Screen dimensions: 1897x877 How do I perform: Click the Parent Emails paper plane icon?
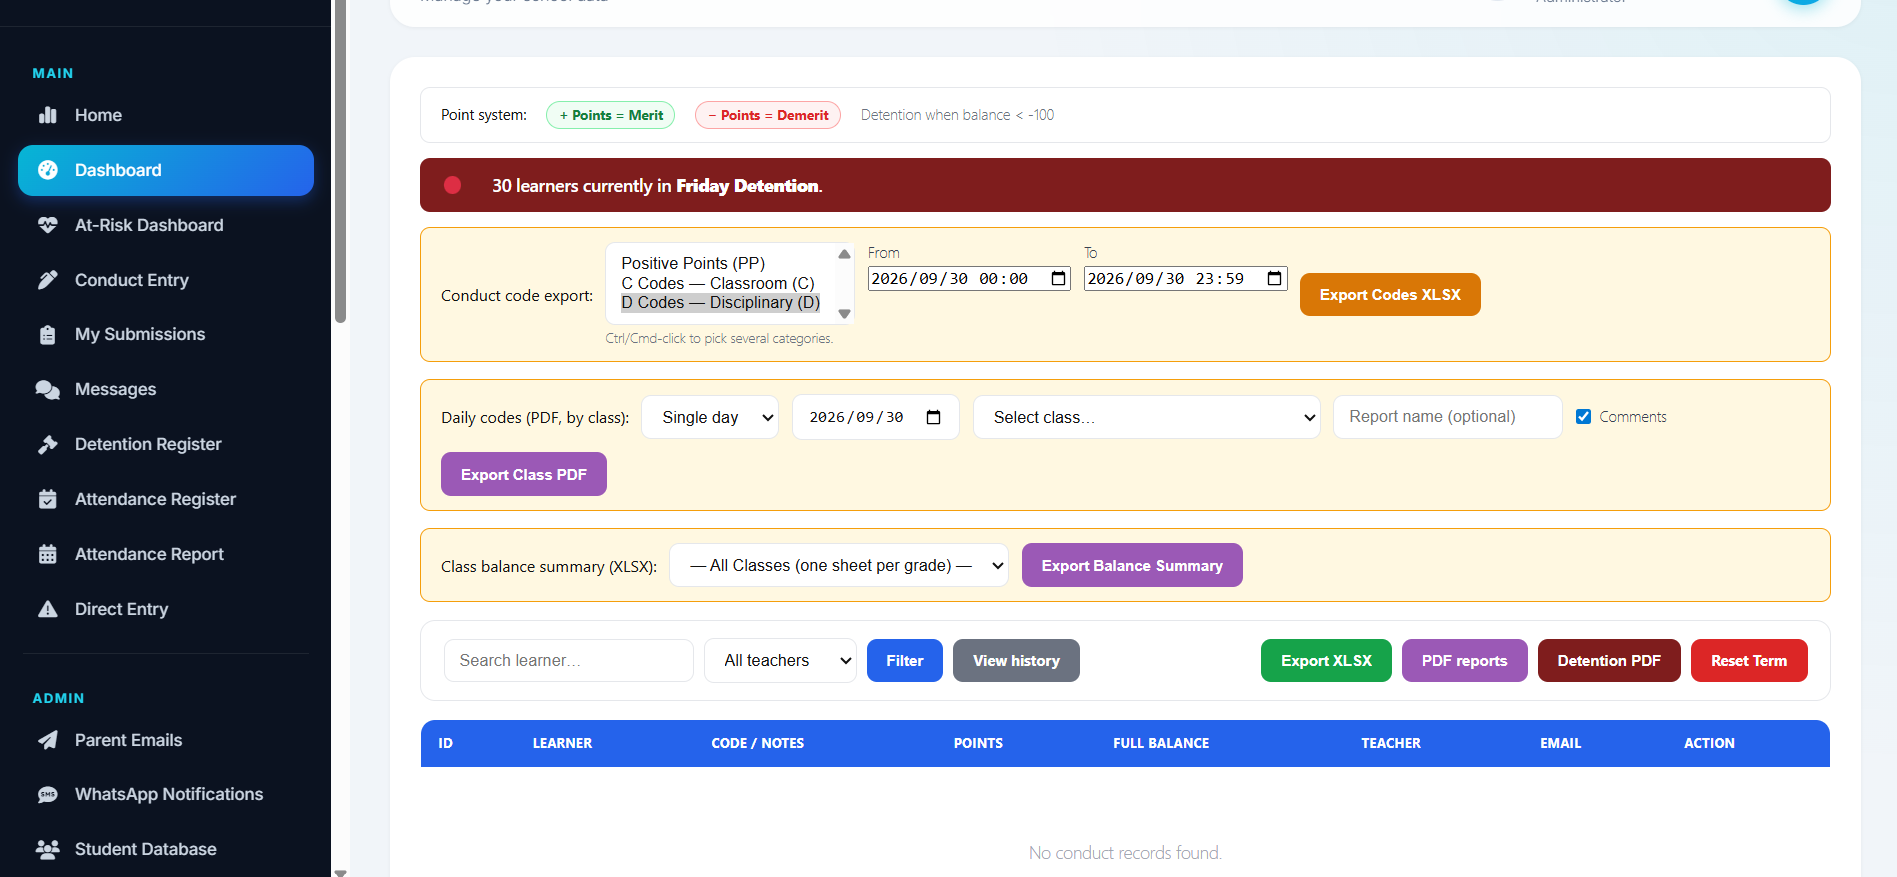(47, 740)
